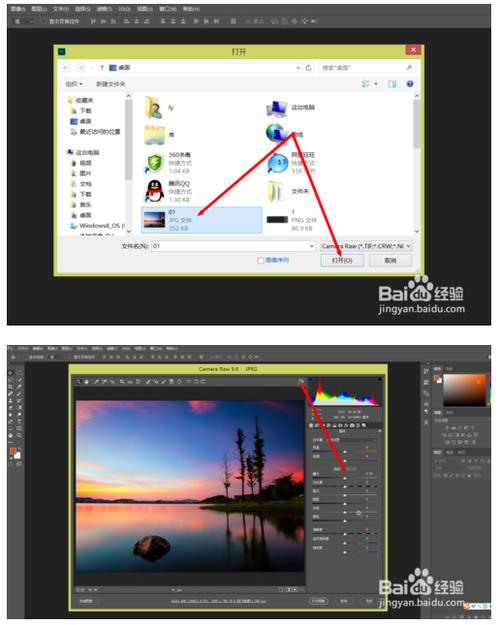The width and height of the screenshot is (500, 625).
Task: Select the Straighten tool in Camera Raw
Action: 130,381
